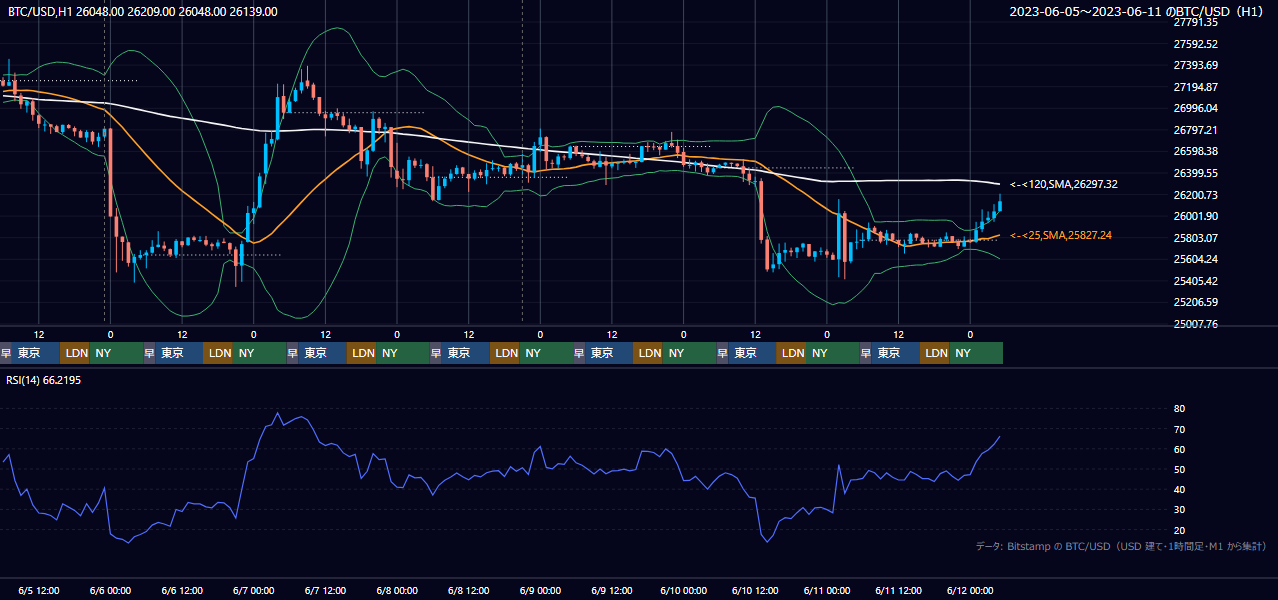This screenshot has height=600, width=1278.
Task: Click price label 26996.04
Action: 1195,108
